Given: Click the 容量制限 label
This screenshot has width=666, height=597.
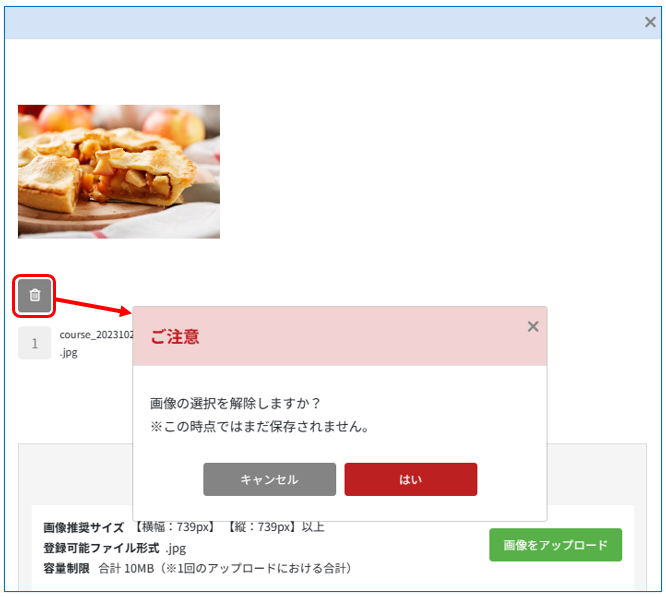Looking at the screenshot, I should point(66,569).
